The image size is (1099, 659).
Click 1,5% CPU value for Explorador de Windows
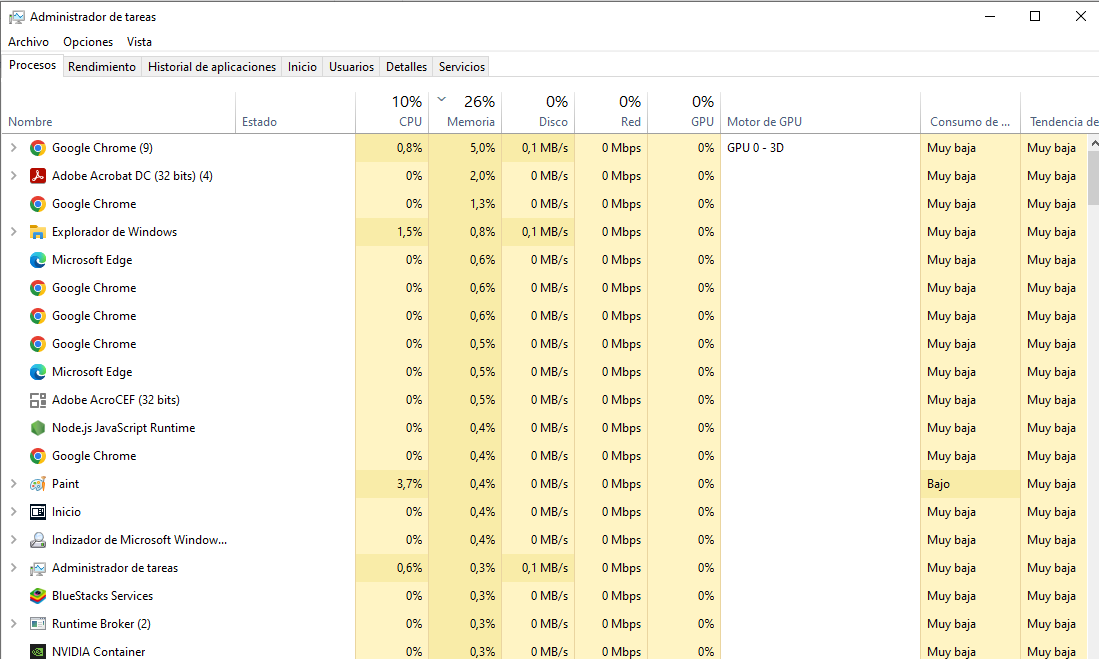(x=409, y=232)
